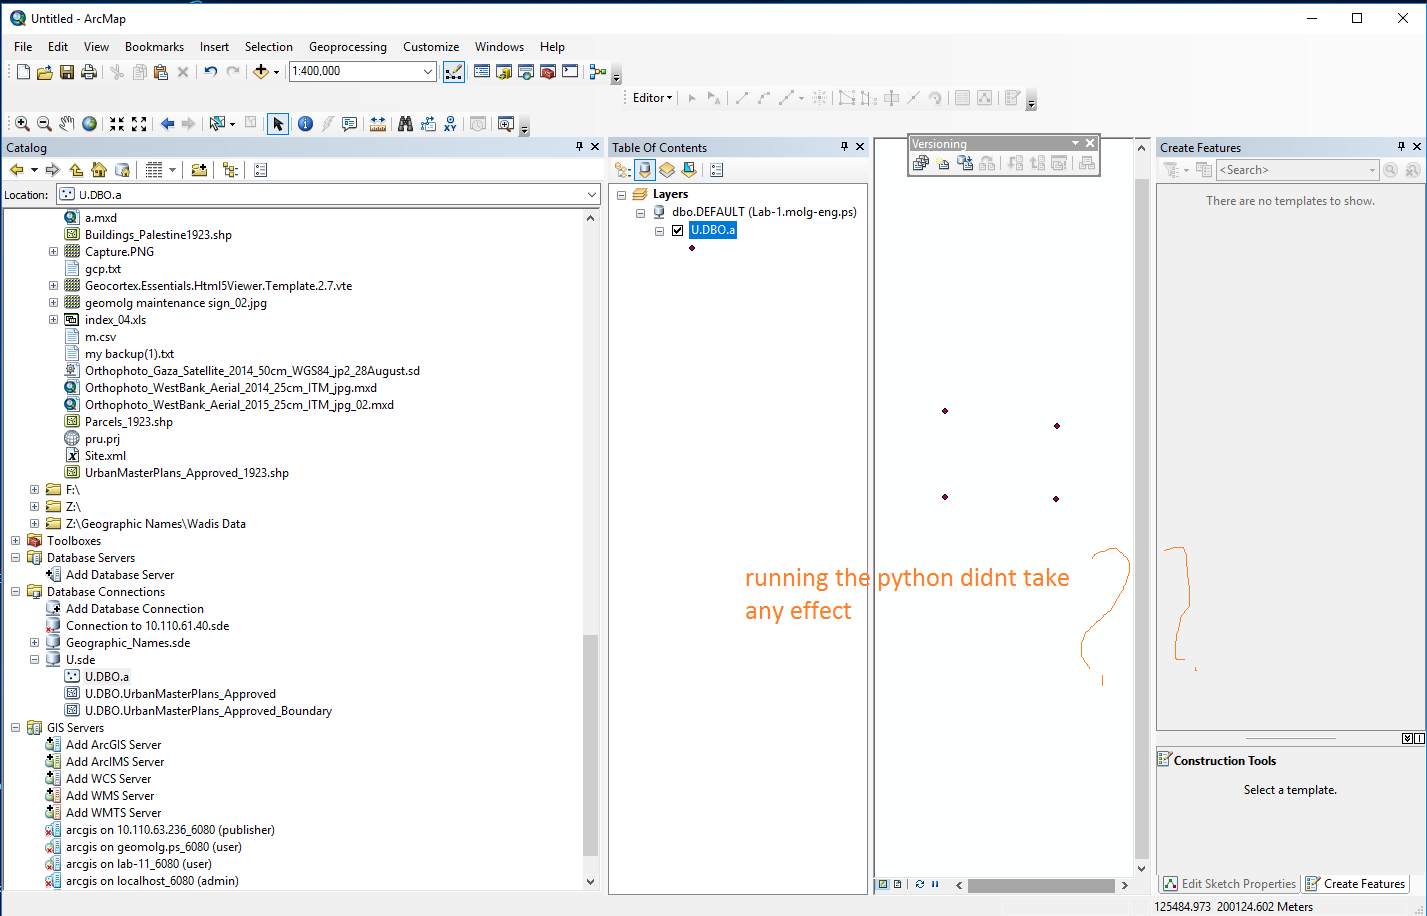Image resolution: width=1427 pixels, height=916 pixels.
Task: Click the Add Data button
Action: (x=261, y=72)
